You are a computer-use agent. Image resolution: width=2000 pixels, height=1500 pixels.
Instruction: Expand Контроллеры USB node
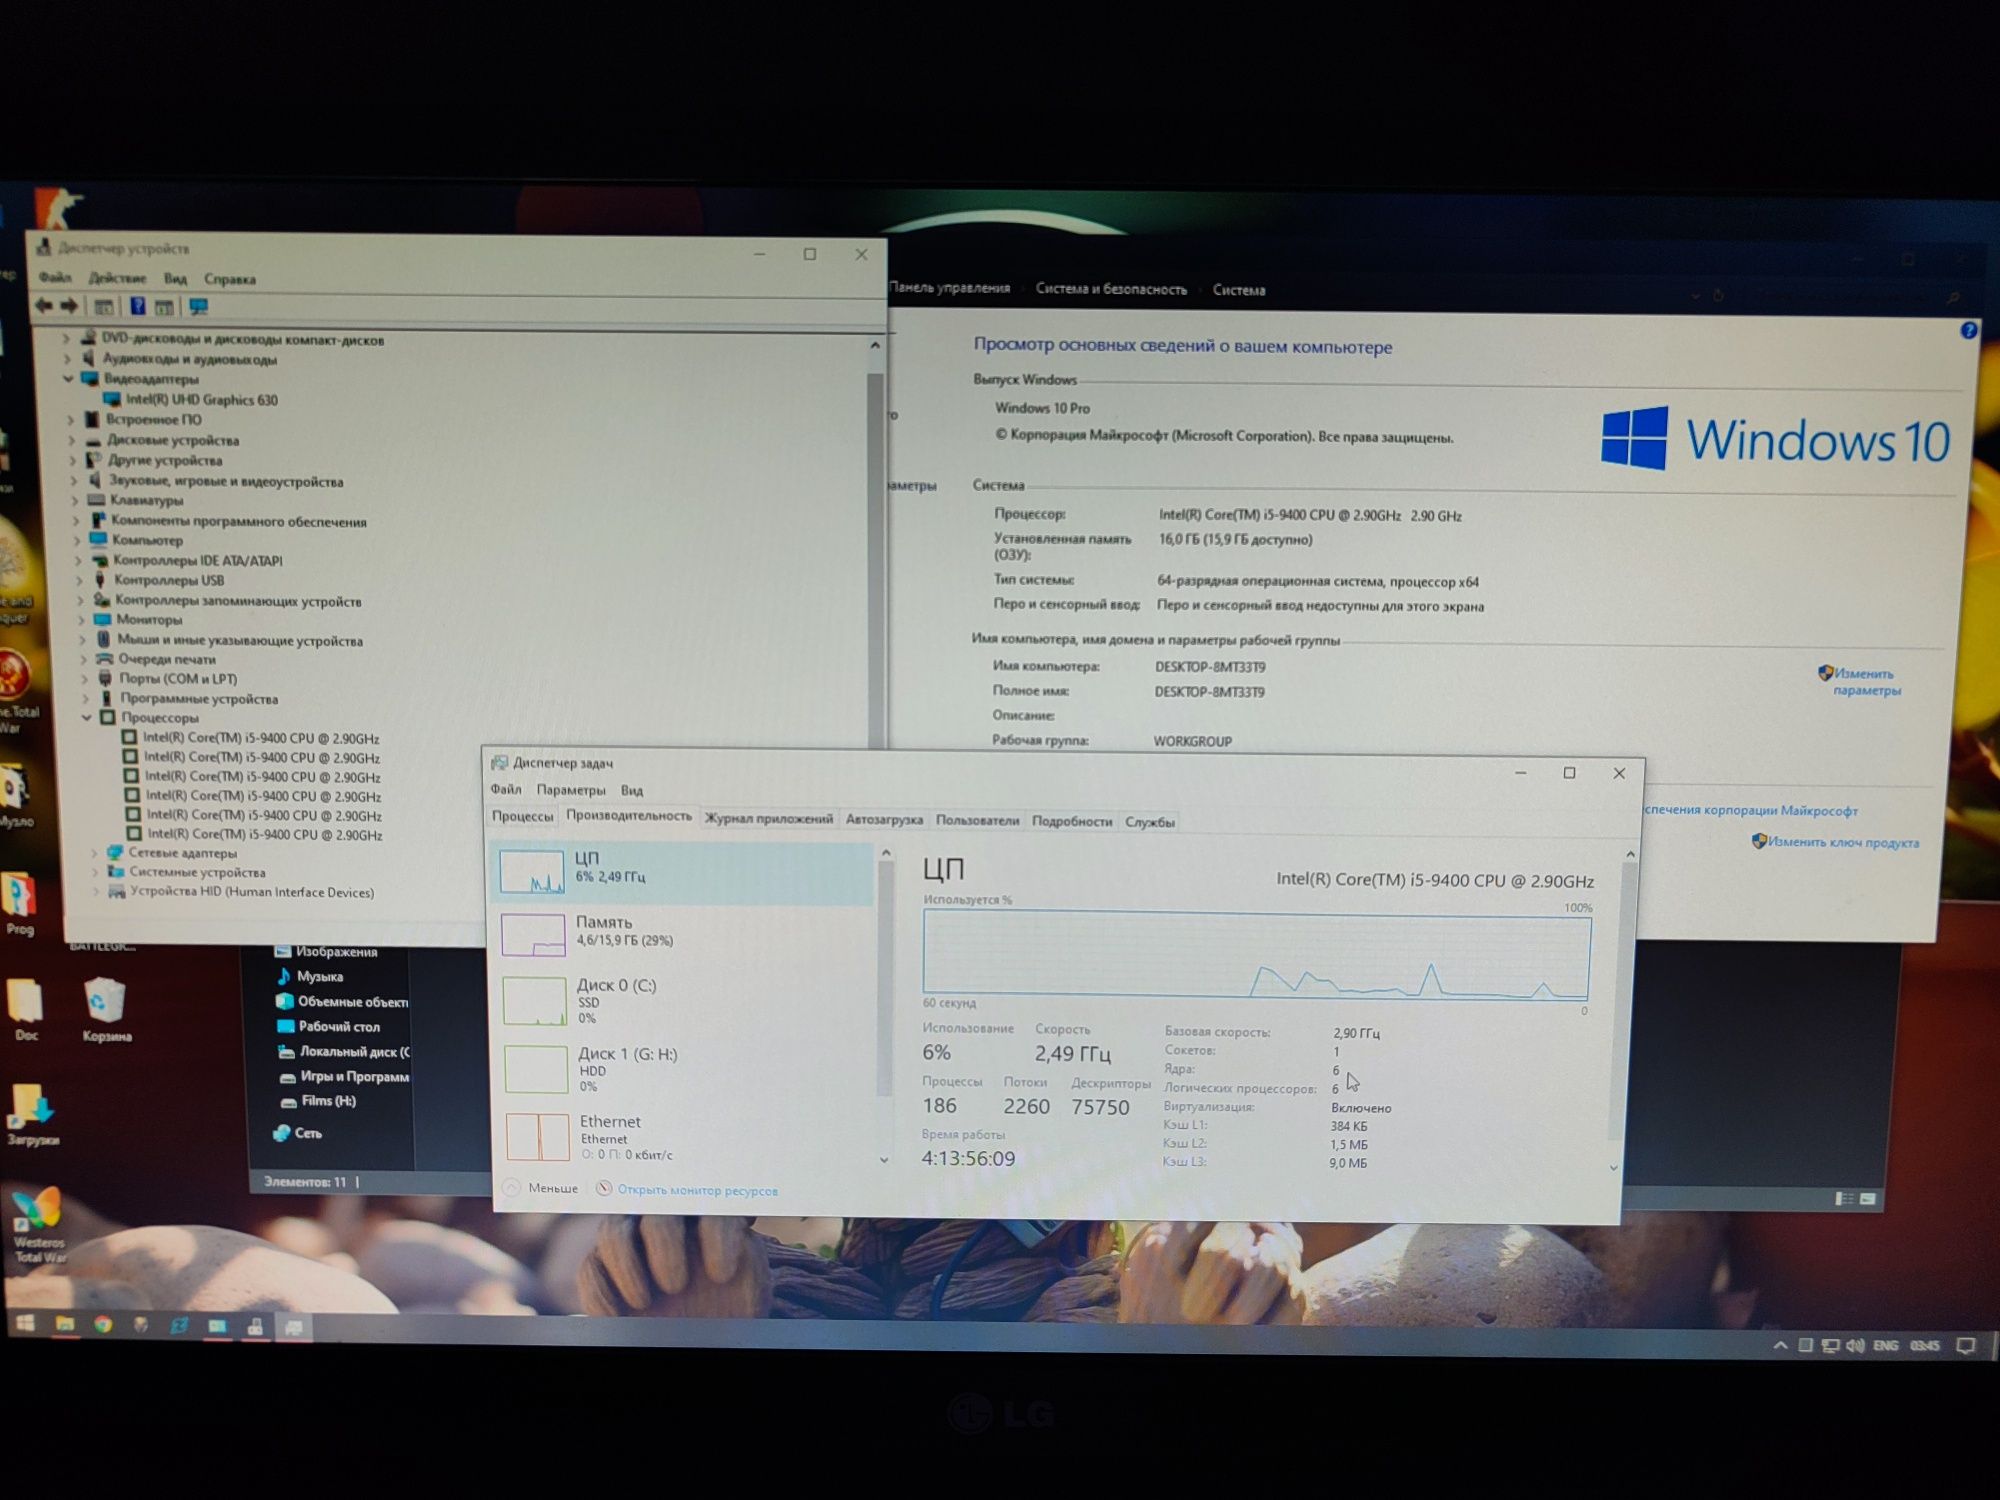point(79,580)
